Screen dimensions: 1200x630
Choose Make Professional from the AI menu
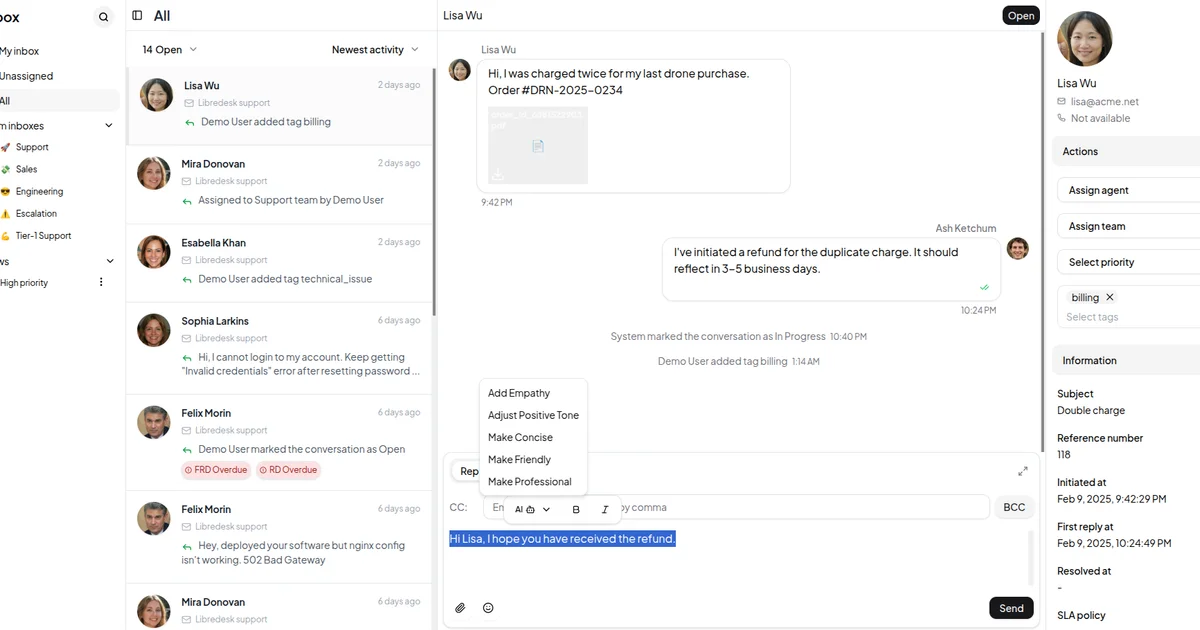click(x=533, y=481)
